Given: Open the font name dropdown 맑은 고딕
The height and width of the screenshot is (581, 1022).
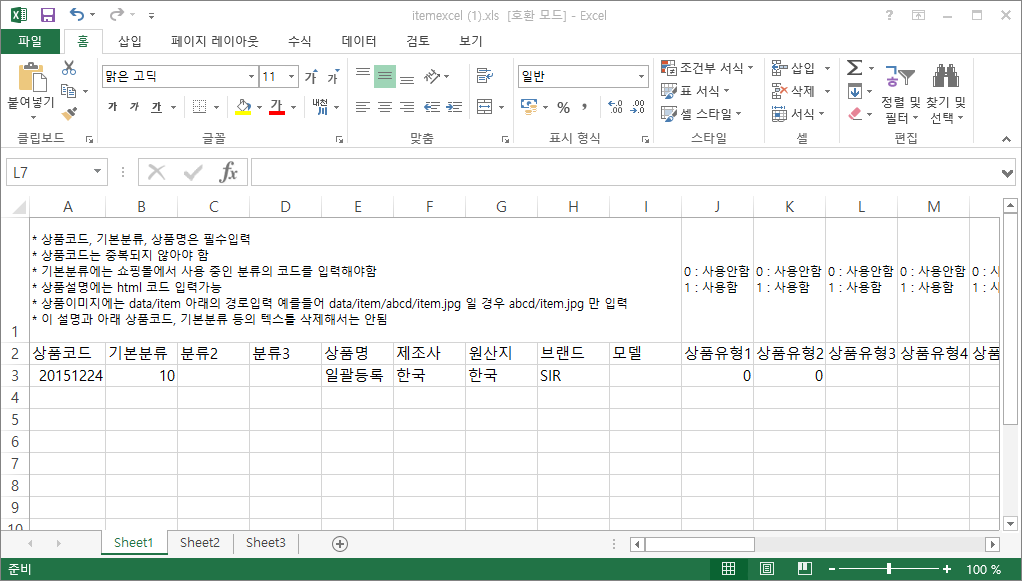Looking at the screenshot, I should point(252,76).
